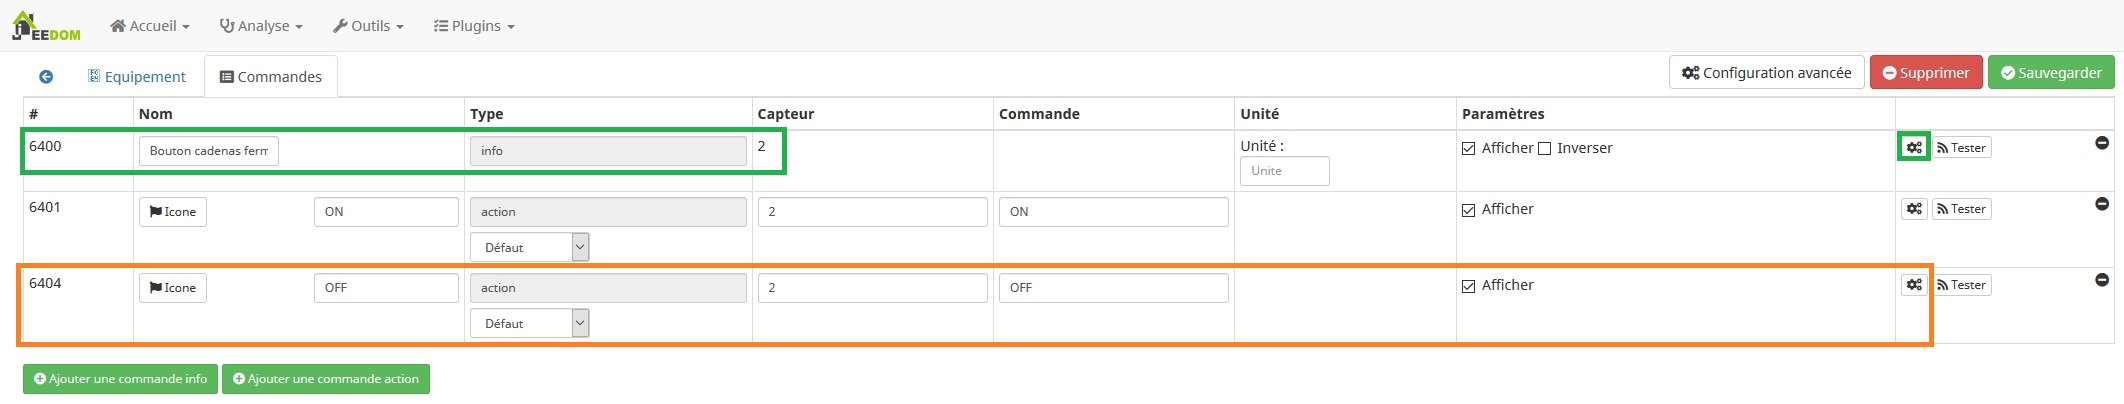This screenshot has height=404, width=2124.
Task: Open gear settings for command 6404
Action: pyautogui.click(x=1913, y=285)
